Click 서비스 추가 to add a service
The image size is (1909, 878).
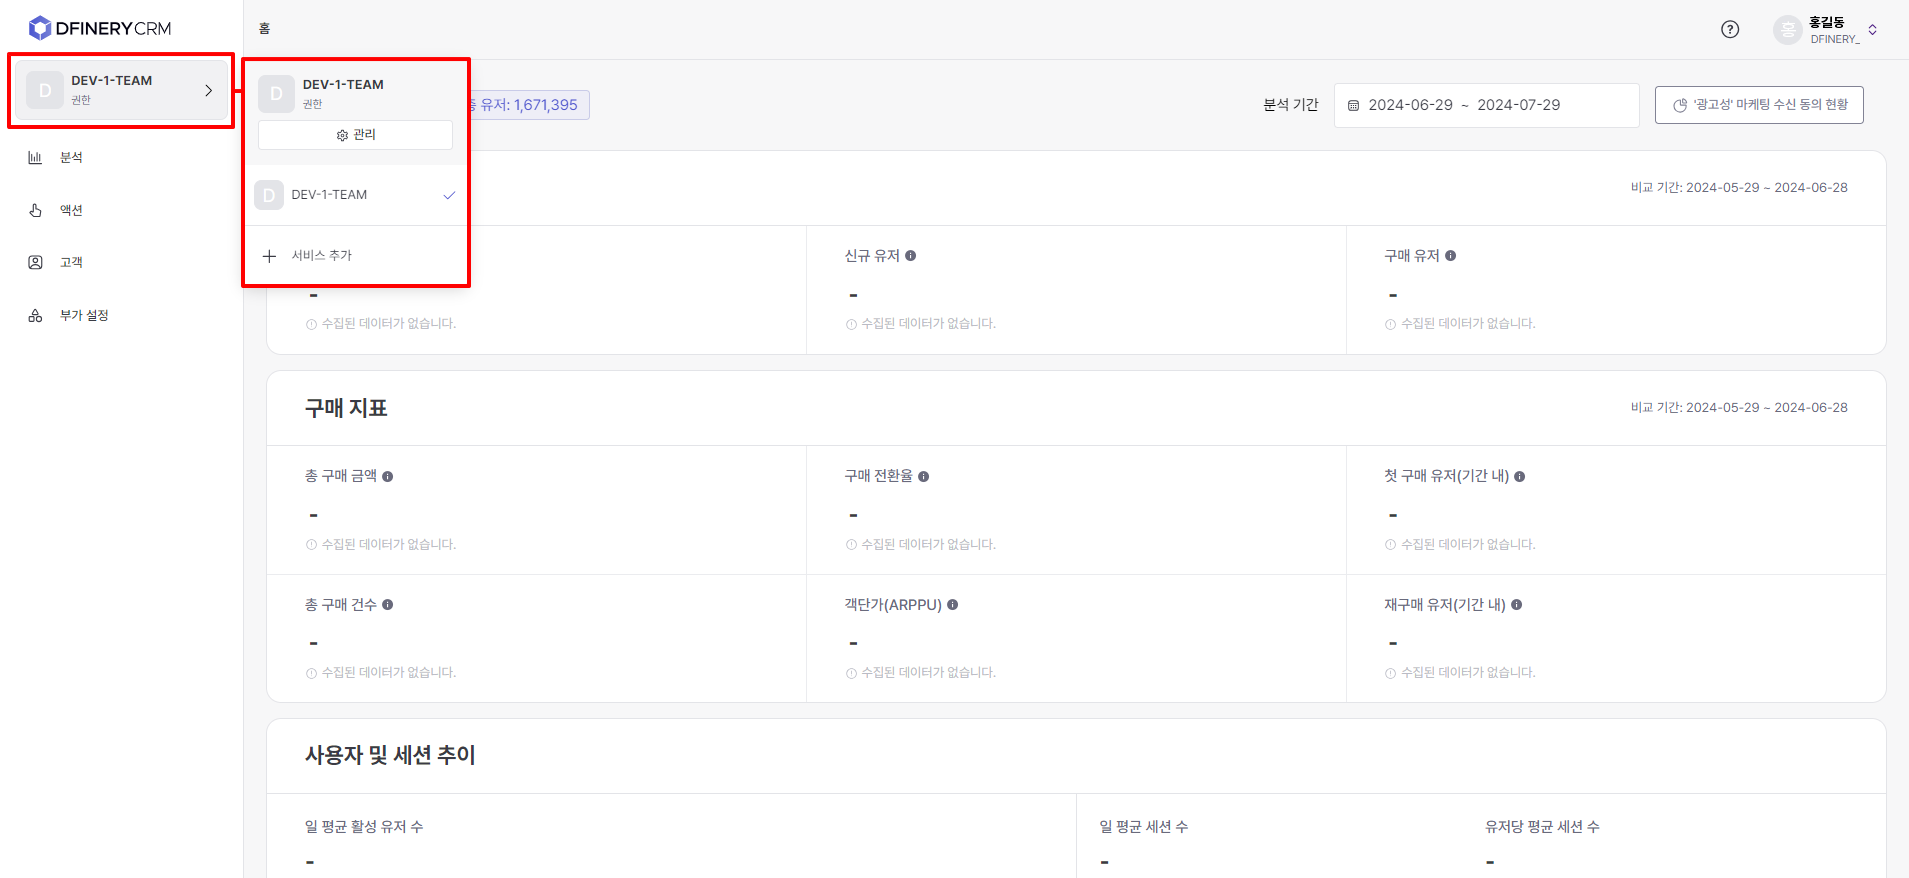pyautogui.click(x=320, y=256)
